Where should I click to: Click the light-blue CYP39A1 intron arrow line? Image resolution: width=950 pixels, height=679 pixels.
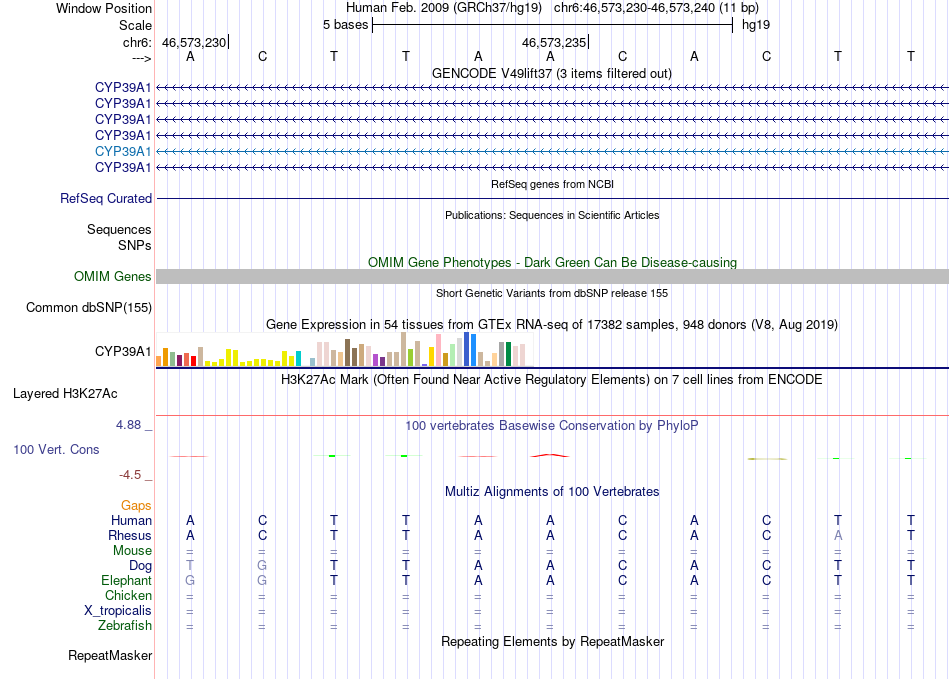click(x=552, y=151)
